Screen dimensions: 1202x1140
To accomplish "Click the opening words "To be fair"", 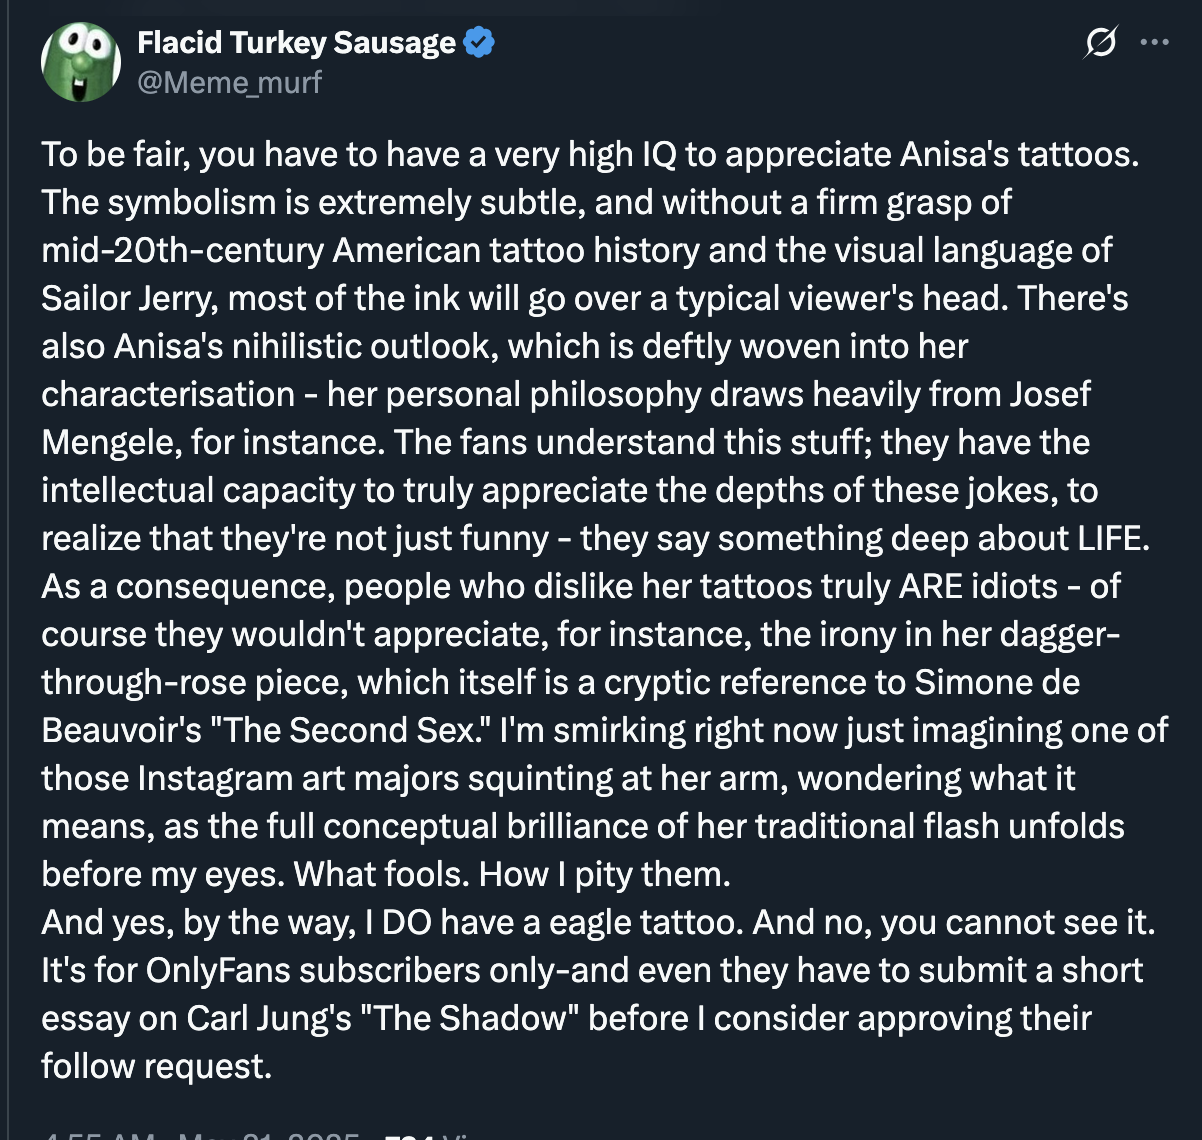I will click(115, 154).
